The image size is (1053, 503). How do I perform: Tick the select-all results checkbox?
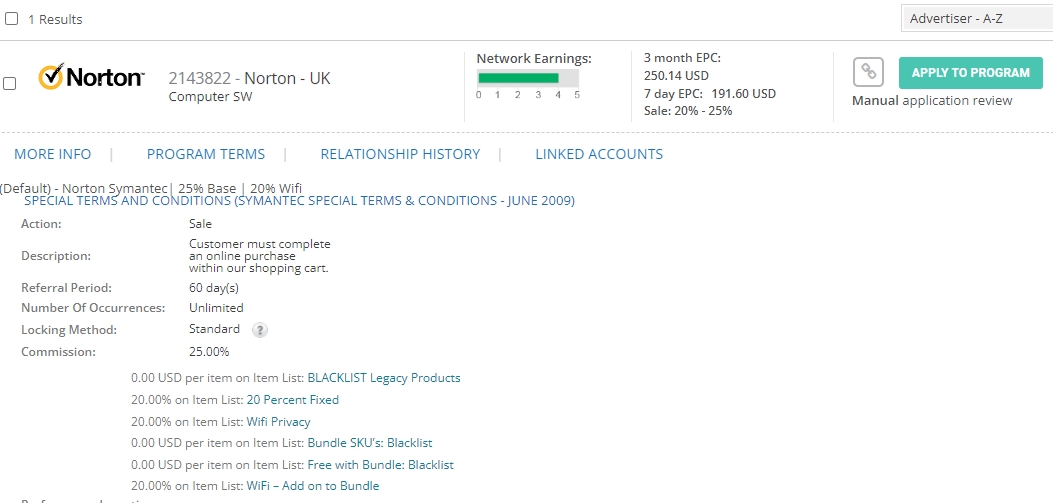pos(11,19)
